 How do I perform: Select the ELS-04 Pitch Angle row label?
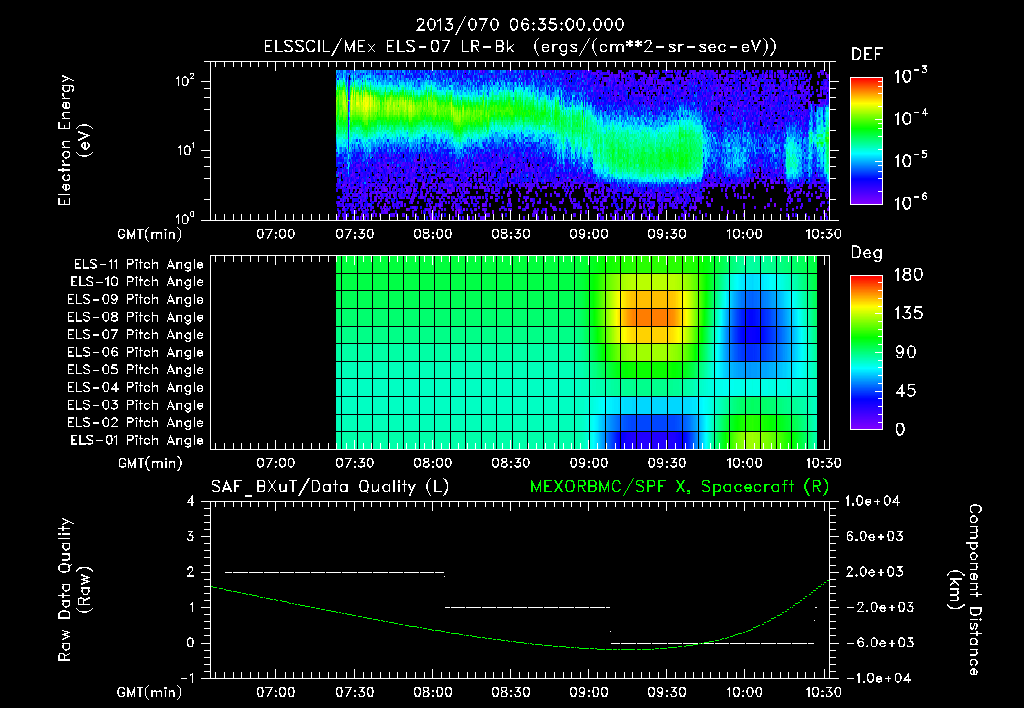point(136,387)
